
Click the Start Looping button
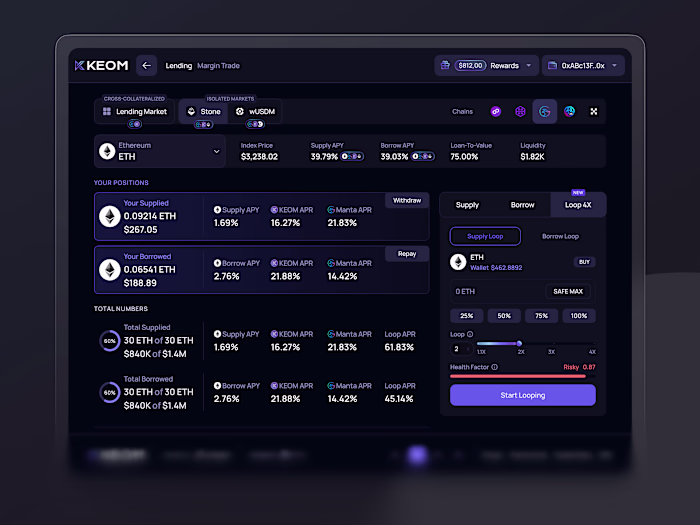point(523,395)
